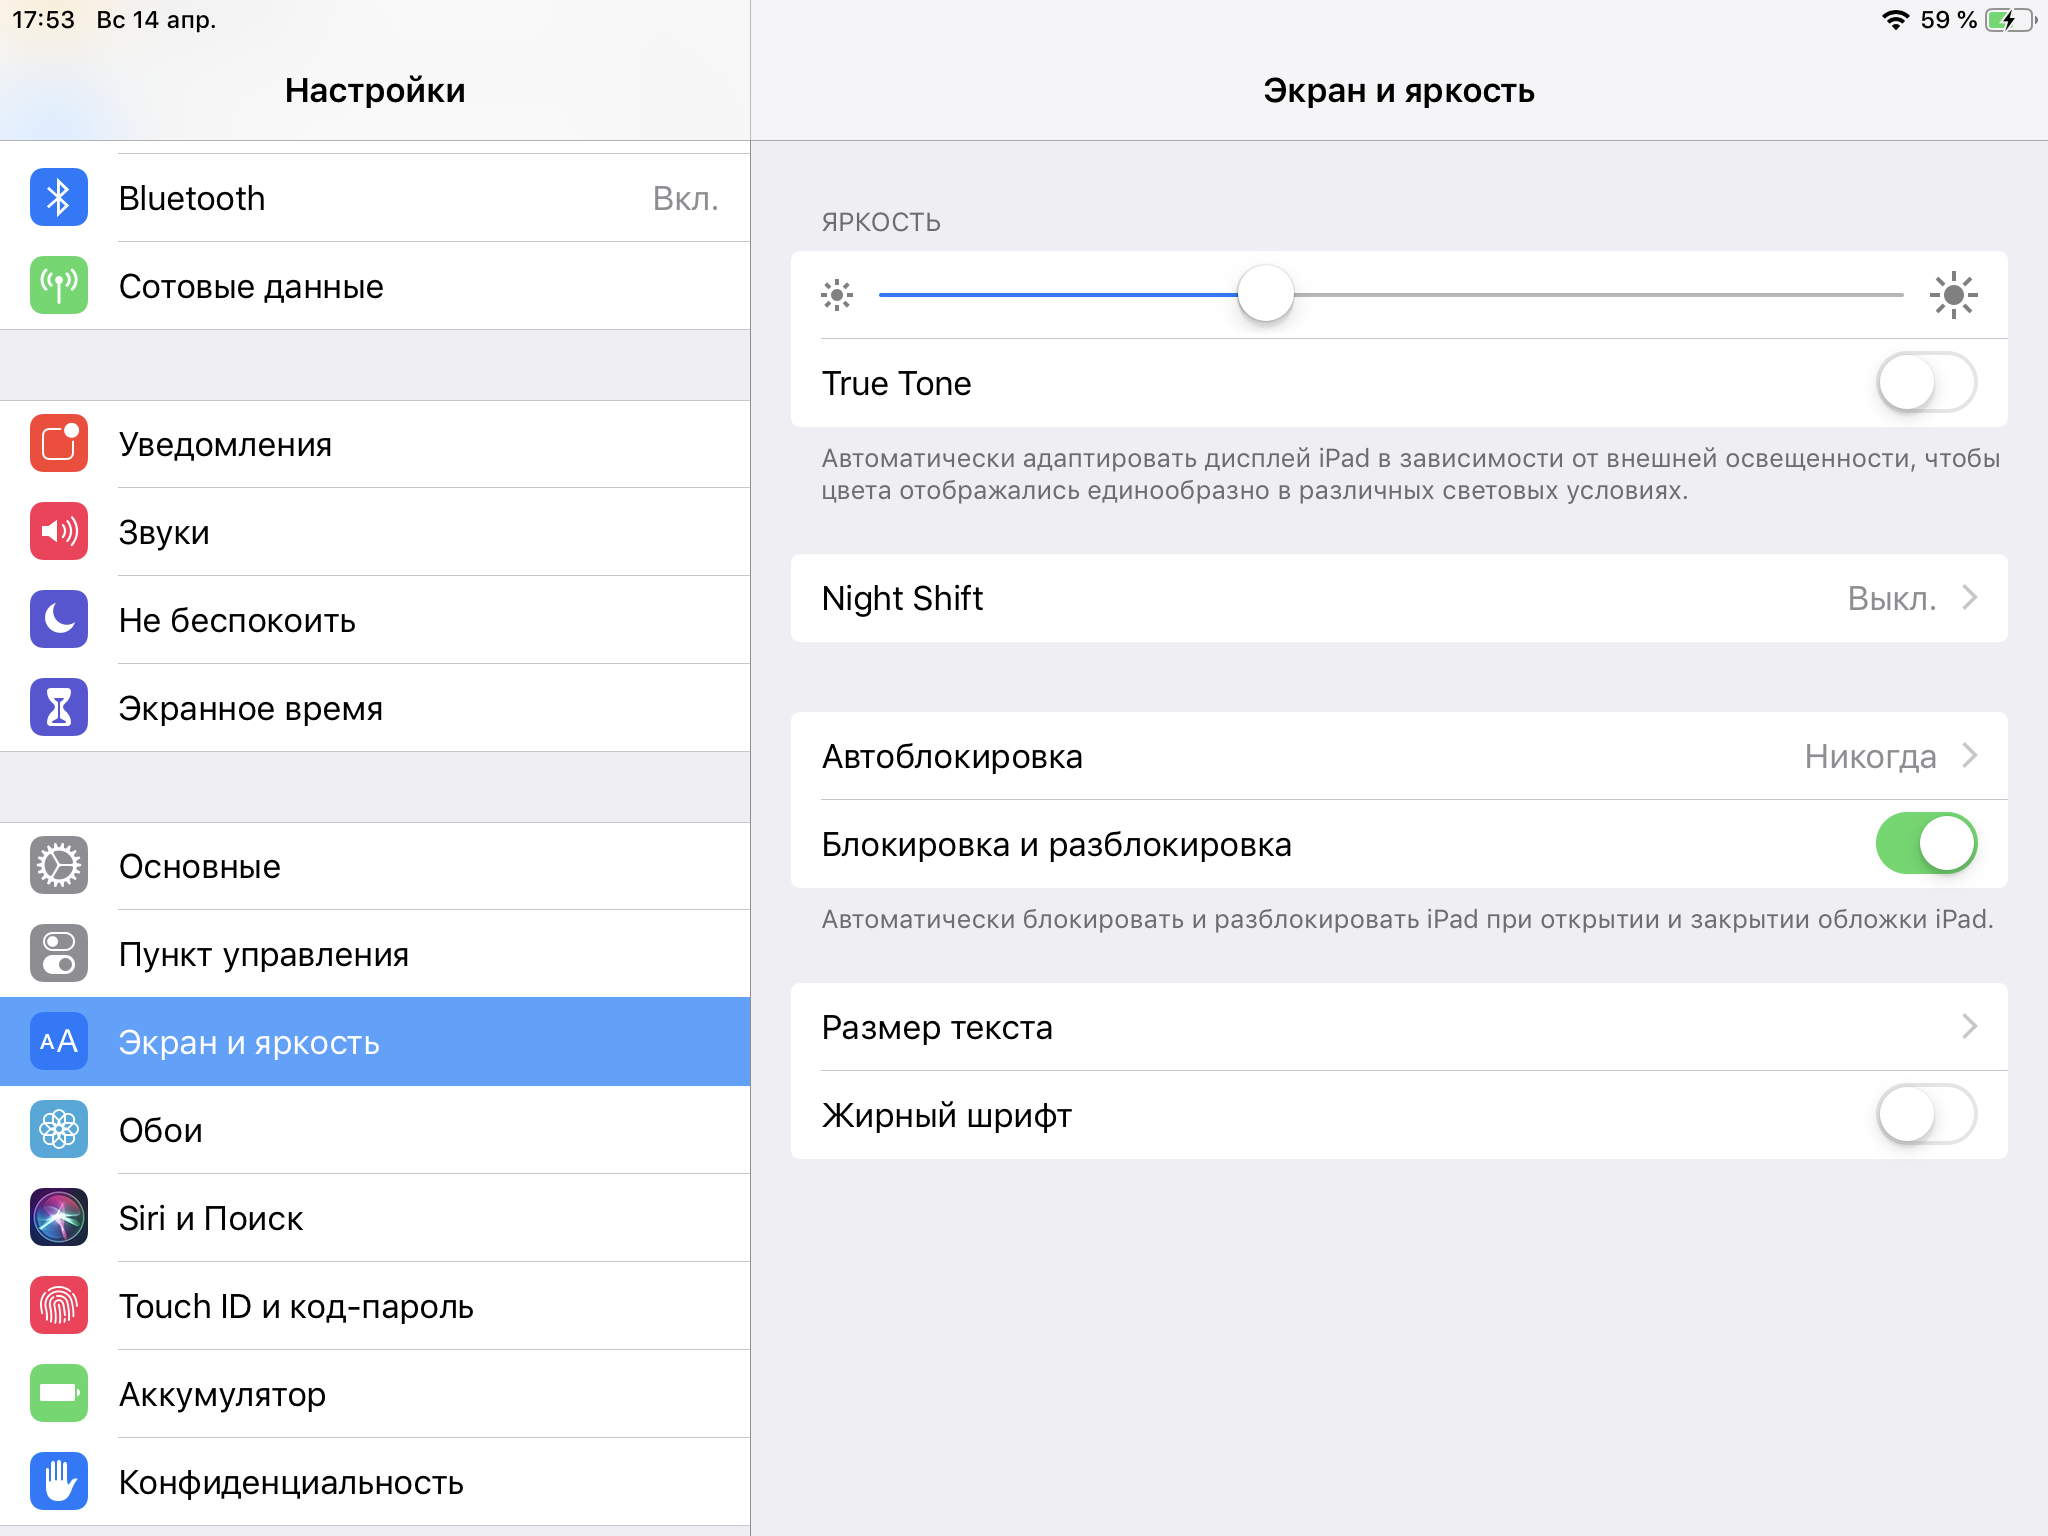Turn off Блокировка и разблокировка switch
Image resolution: width=2048 pixels, height=1536 pixels.
coord(1925,844)
